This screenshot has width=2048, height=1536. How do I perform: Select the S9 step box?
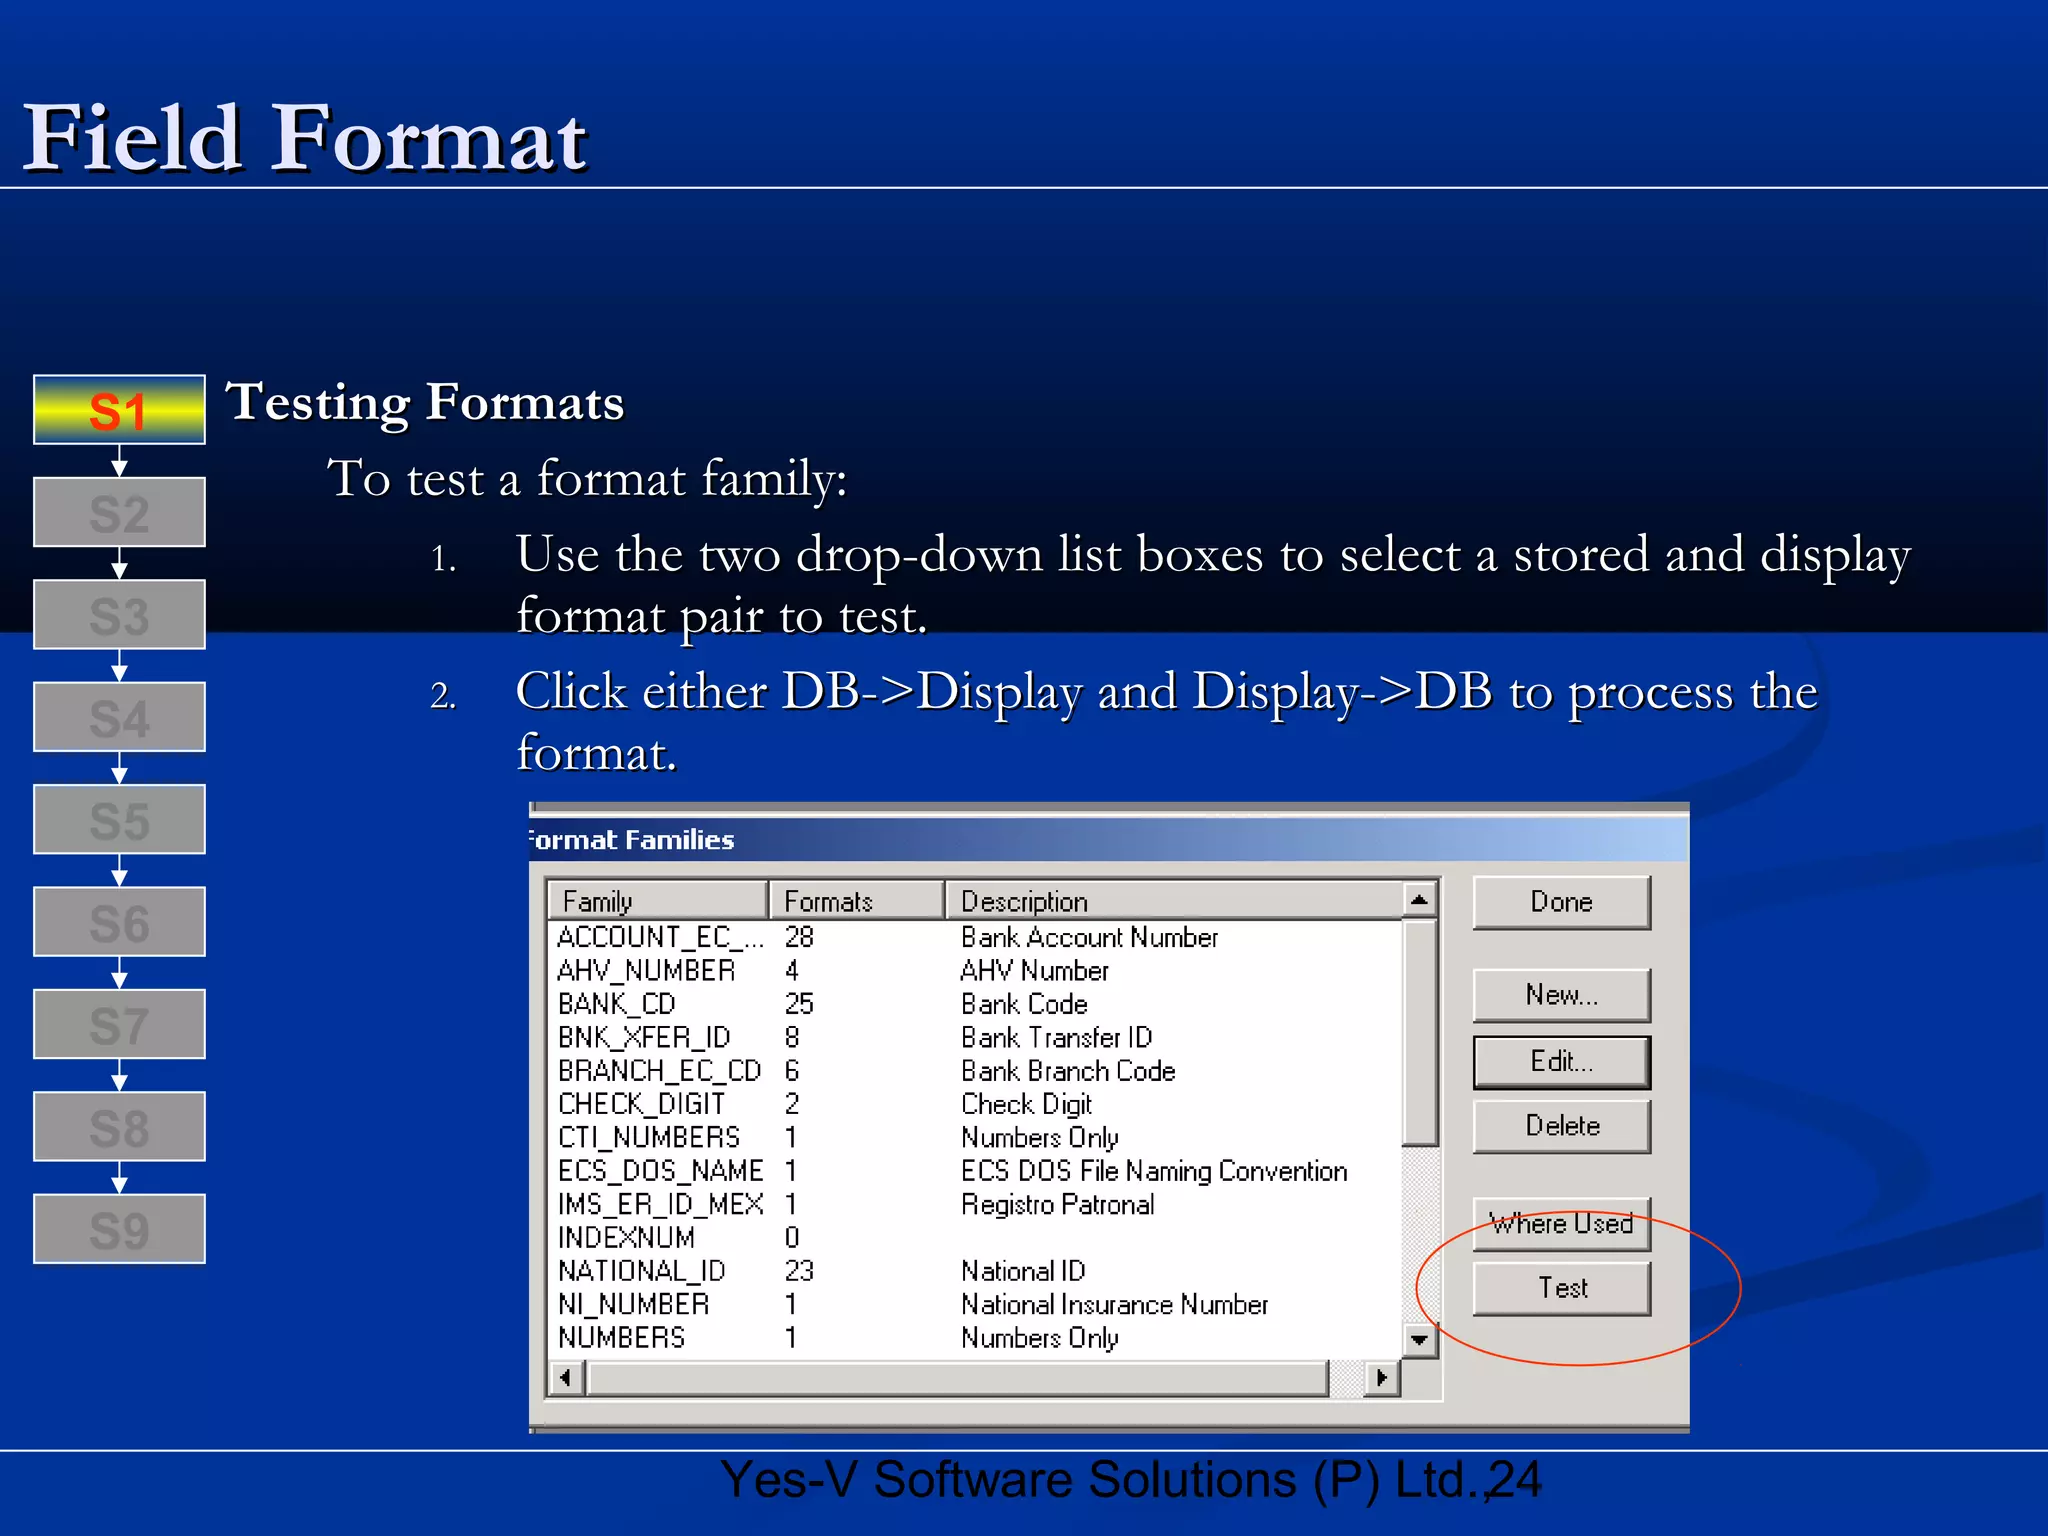pos(119,1229)
